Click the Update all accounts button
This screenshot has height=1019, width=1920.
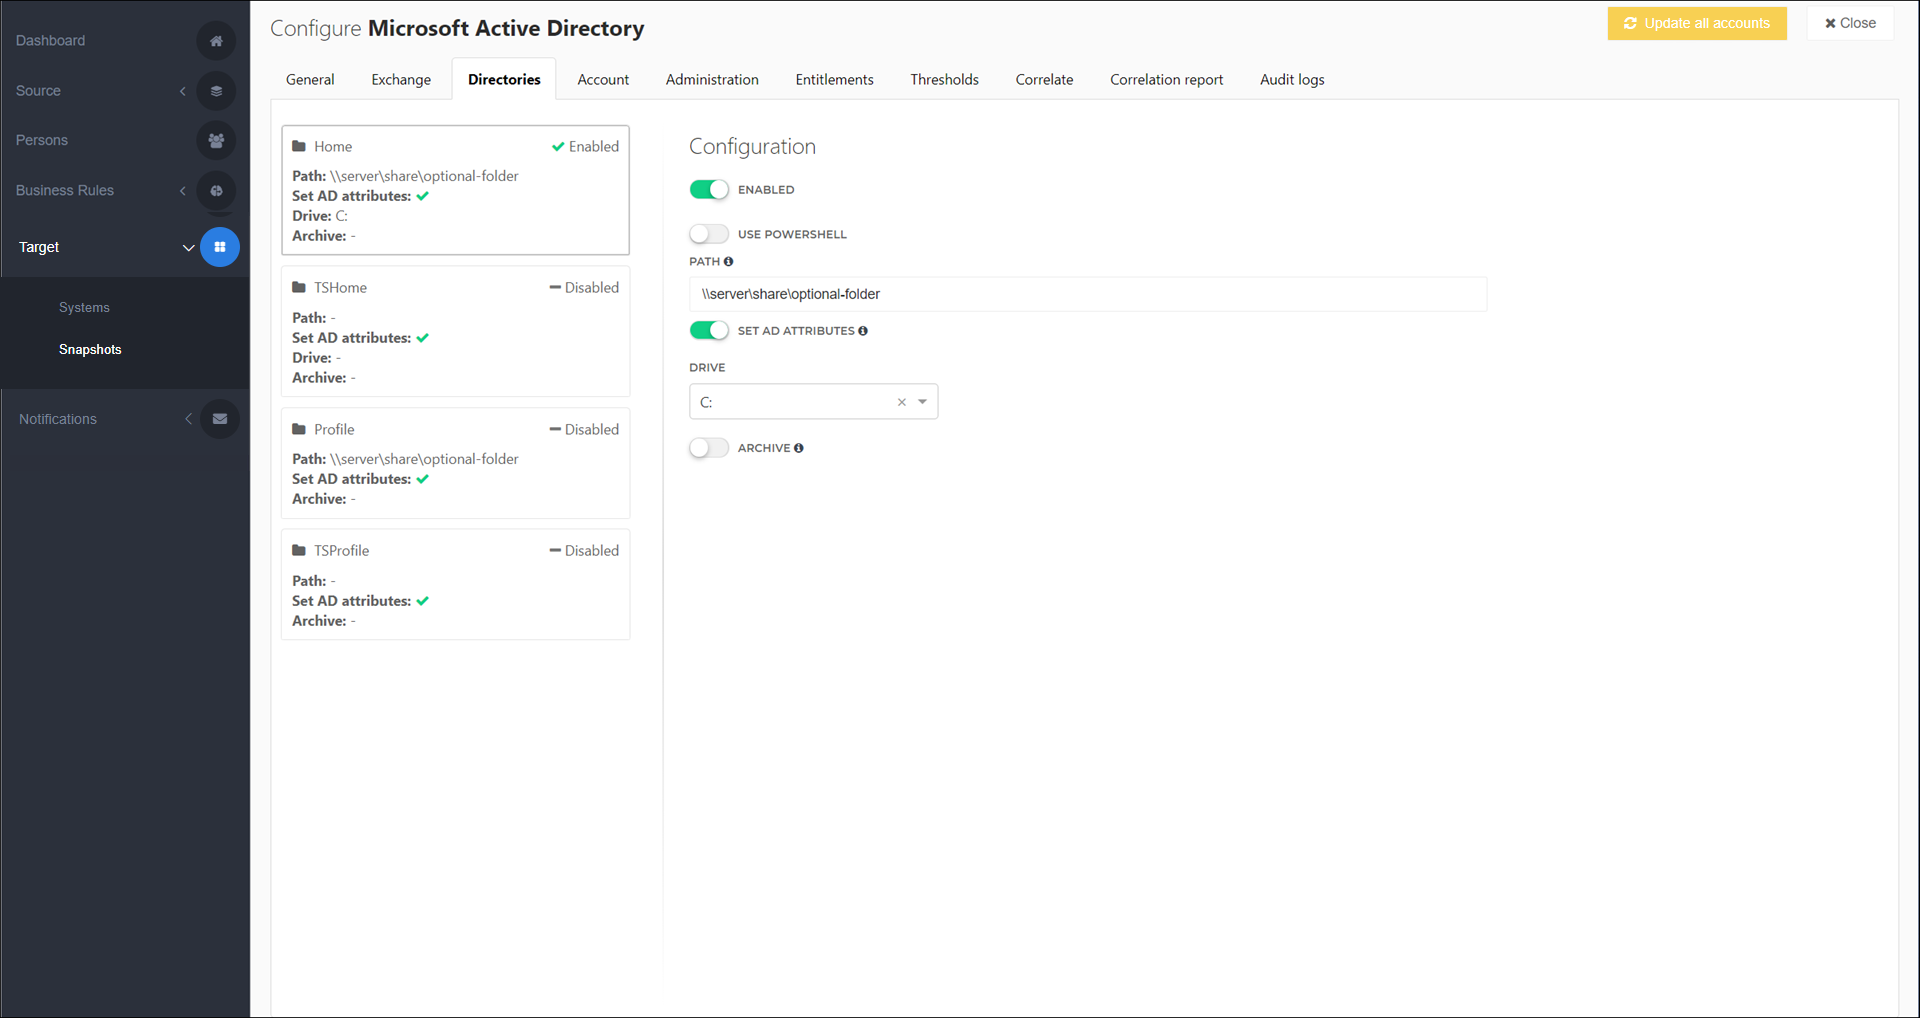coord(1697,23)
